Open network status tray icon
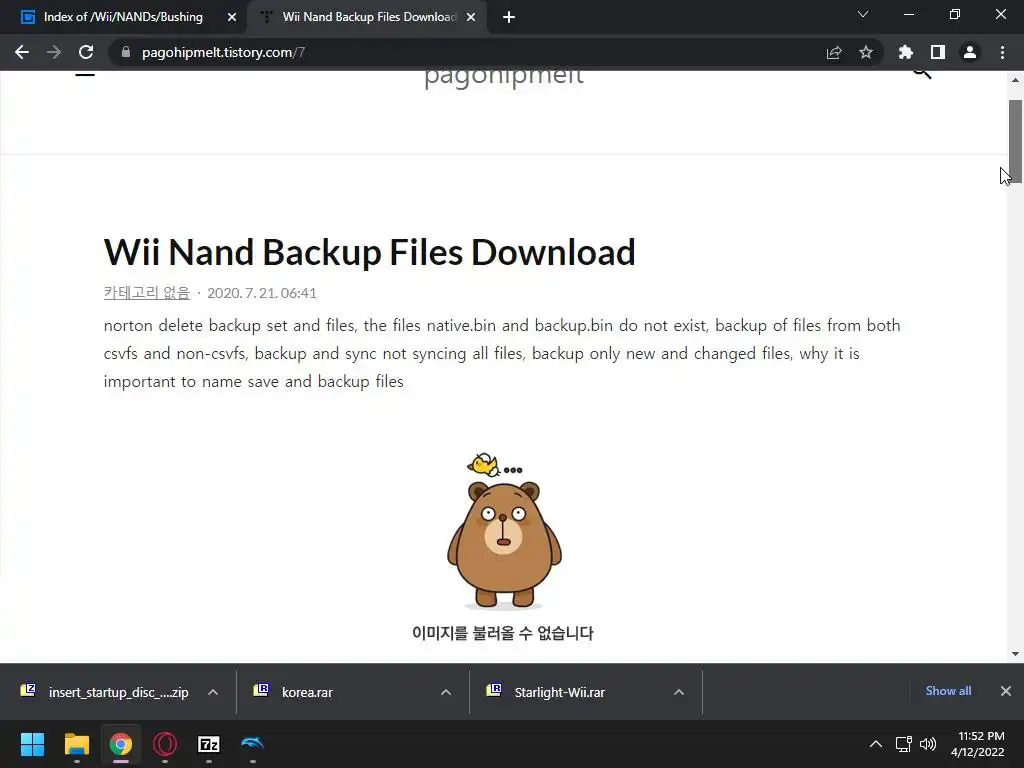The image size is (1024, 768). pyautogui.click(x=904, y=744)
